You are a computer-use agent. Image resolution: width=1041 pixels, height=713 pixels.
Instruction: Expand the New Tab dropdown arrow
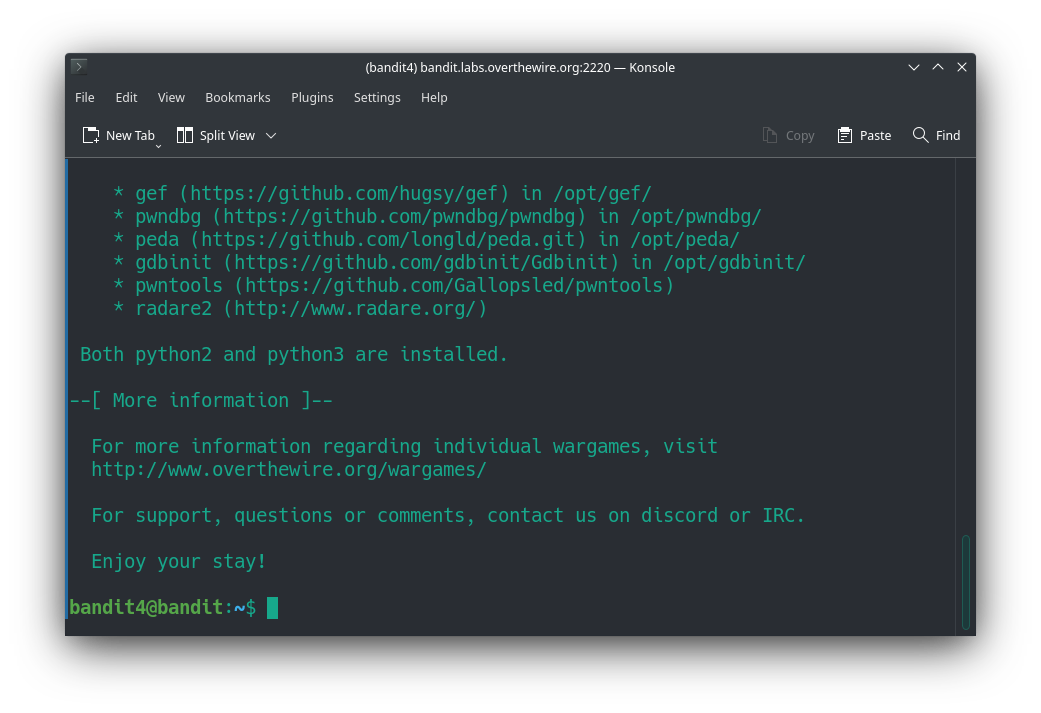point(158,145)
